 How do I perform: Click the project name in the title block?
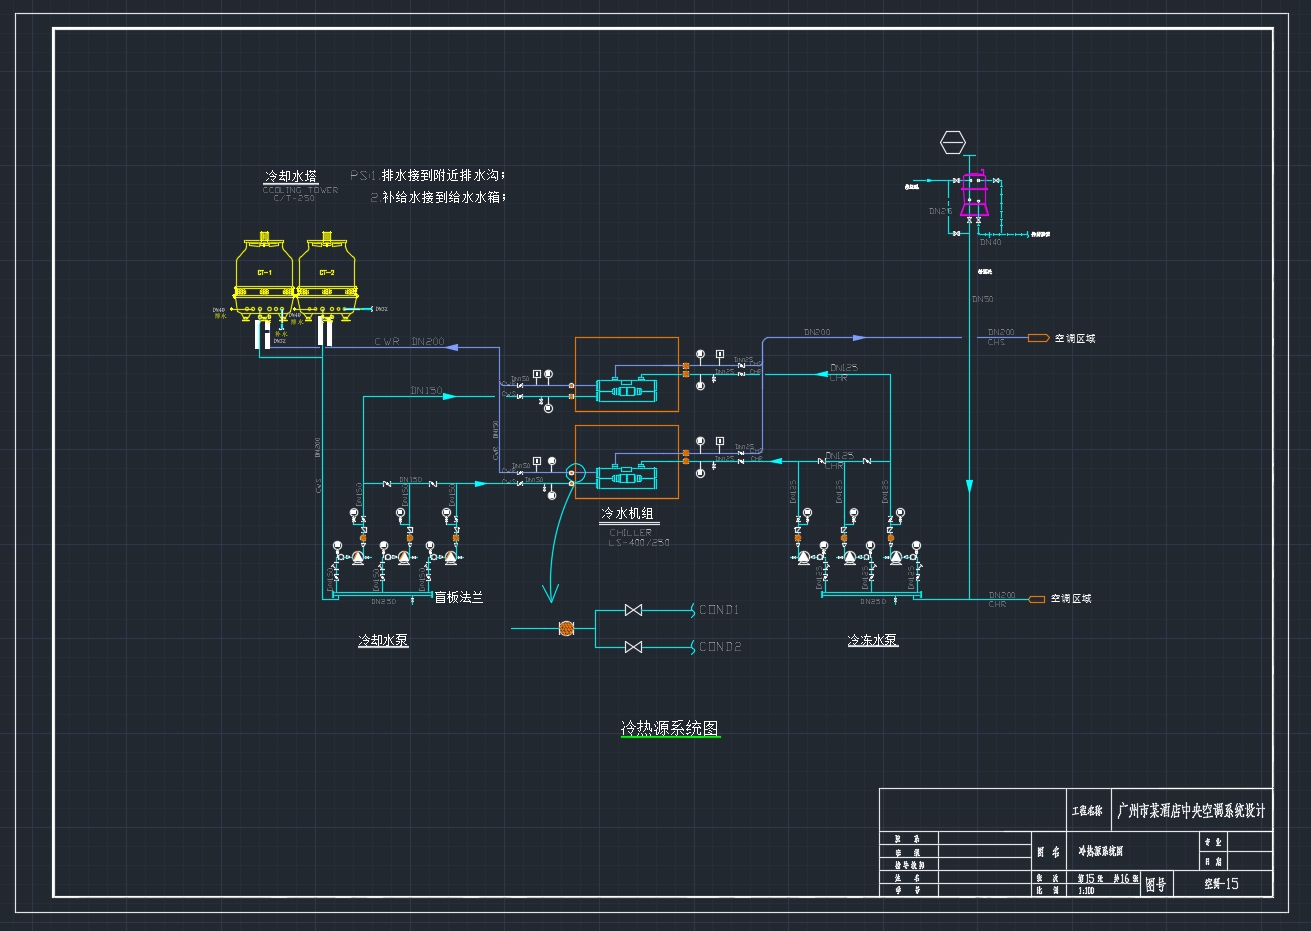coord(1191,810)
